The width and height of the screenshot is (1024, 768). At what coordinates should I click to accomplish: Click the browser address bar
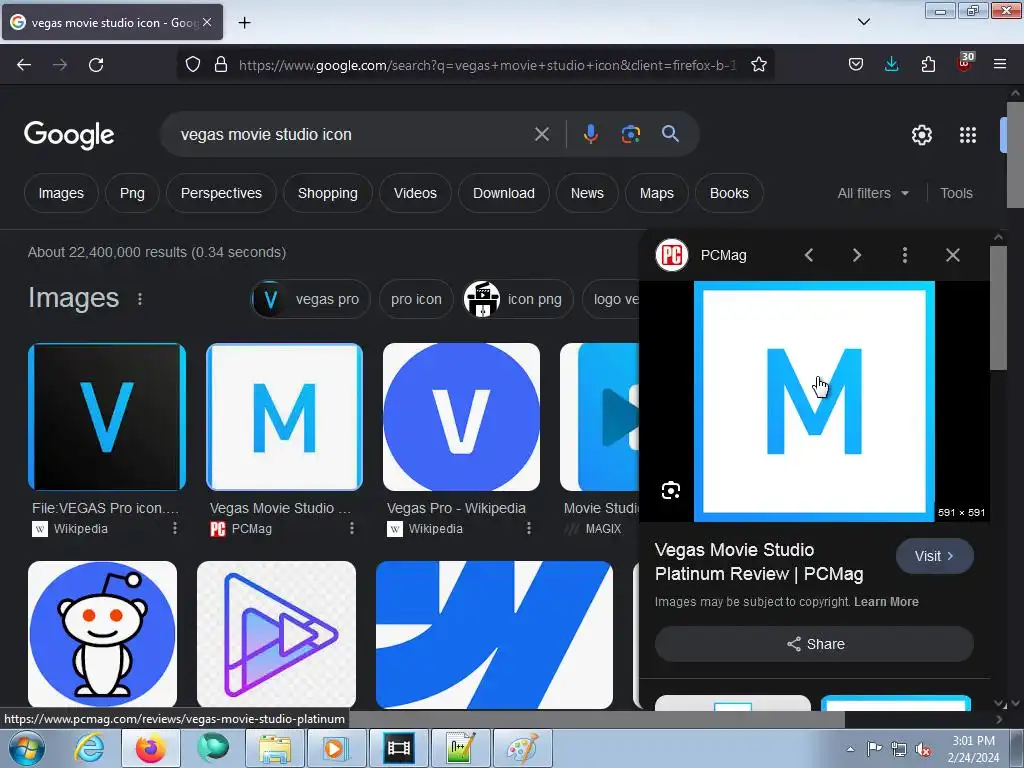click(x=487, y=65)
